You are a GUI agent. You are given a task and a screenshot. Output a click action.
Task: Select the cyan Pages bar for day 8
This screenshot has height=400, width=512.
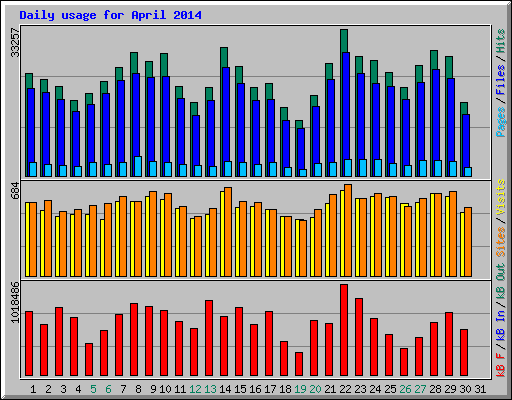click(x=138, y=166)
